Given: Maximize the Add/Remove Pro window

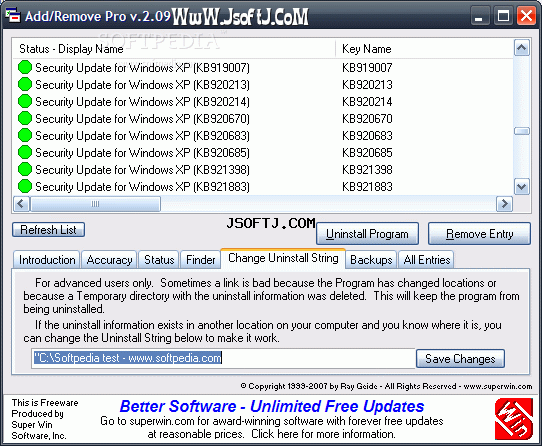Looking at the screenshot, I should (503, 16).
